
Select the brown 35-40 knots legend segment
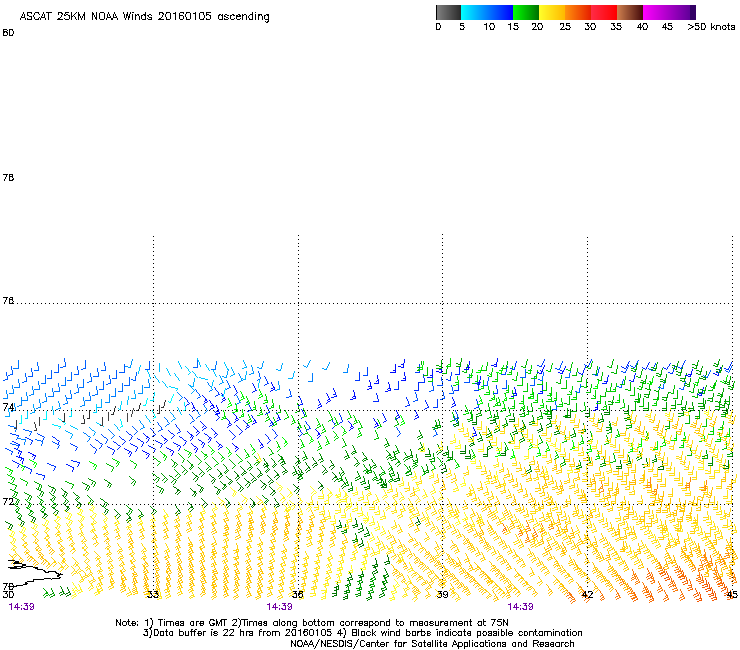pyautogui.click(x=630, y=12)
